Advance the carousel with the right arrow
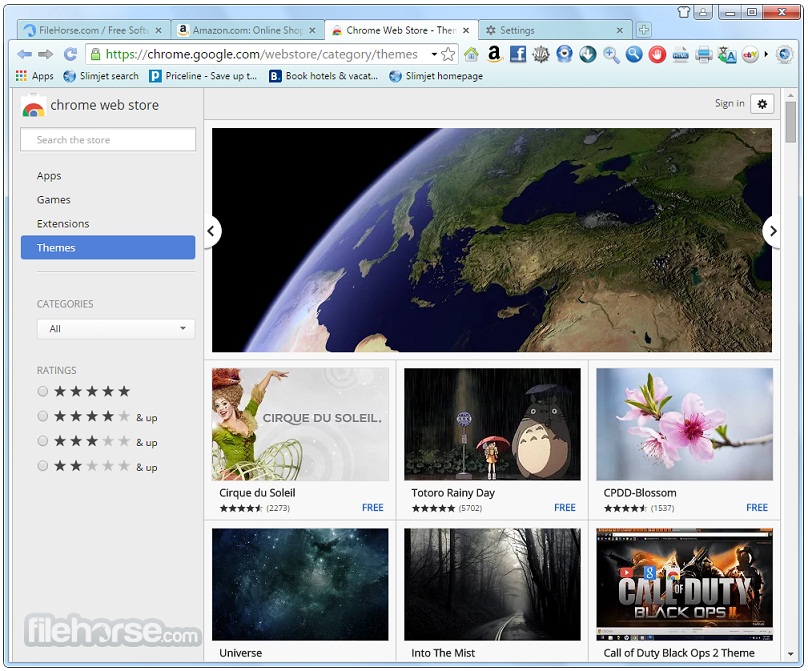The height and width of the screenshot is (671, 808). tap(772, 231)
